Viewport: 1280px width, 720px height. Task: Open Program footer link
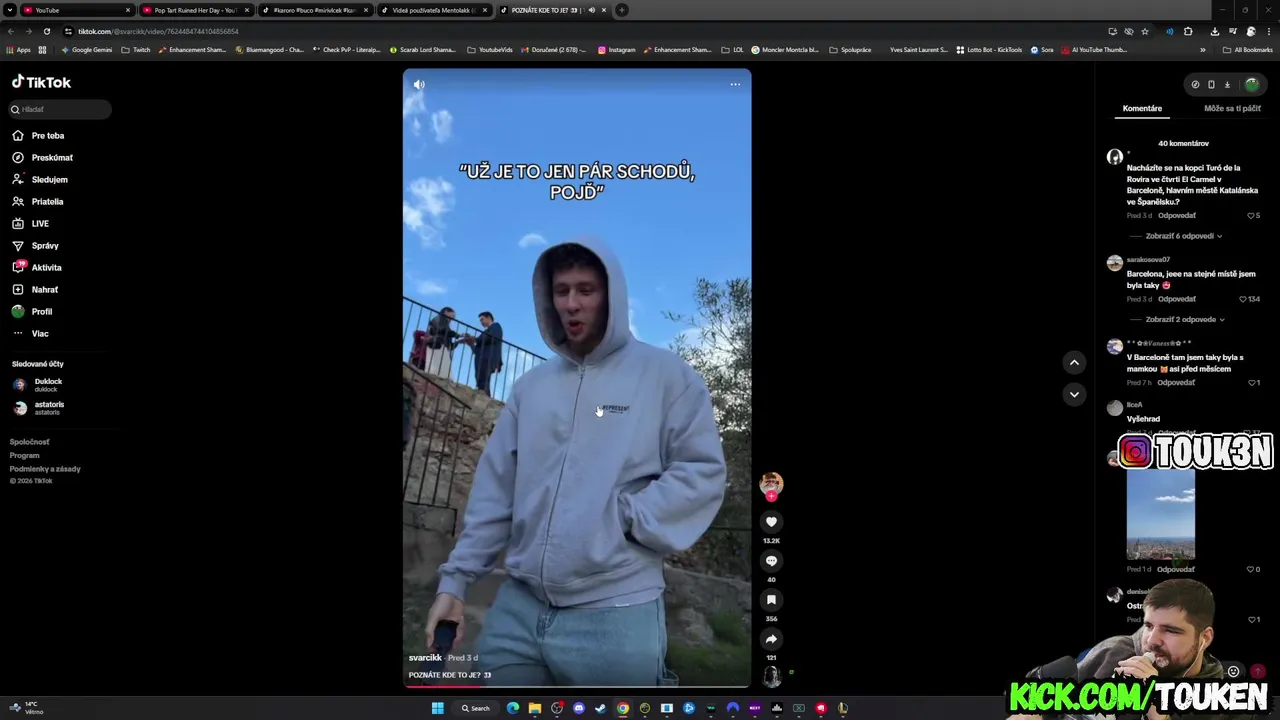[25, 456]
